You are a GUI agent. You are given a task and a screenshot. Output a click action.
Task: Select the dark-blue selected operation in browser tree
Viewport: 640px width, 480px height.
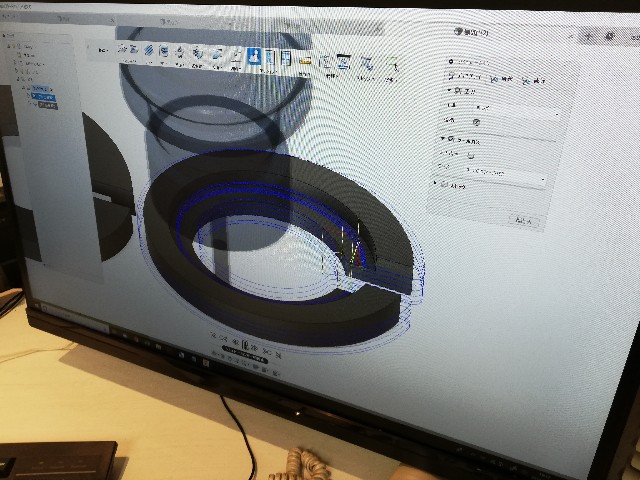coord(44,97)
